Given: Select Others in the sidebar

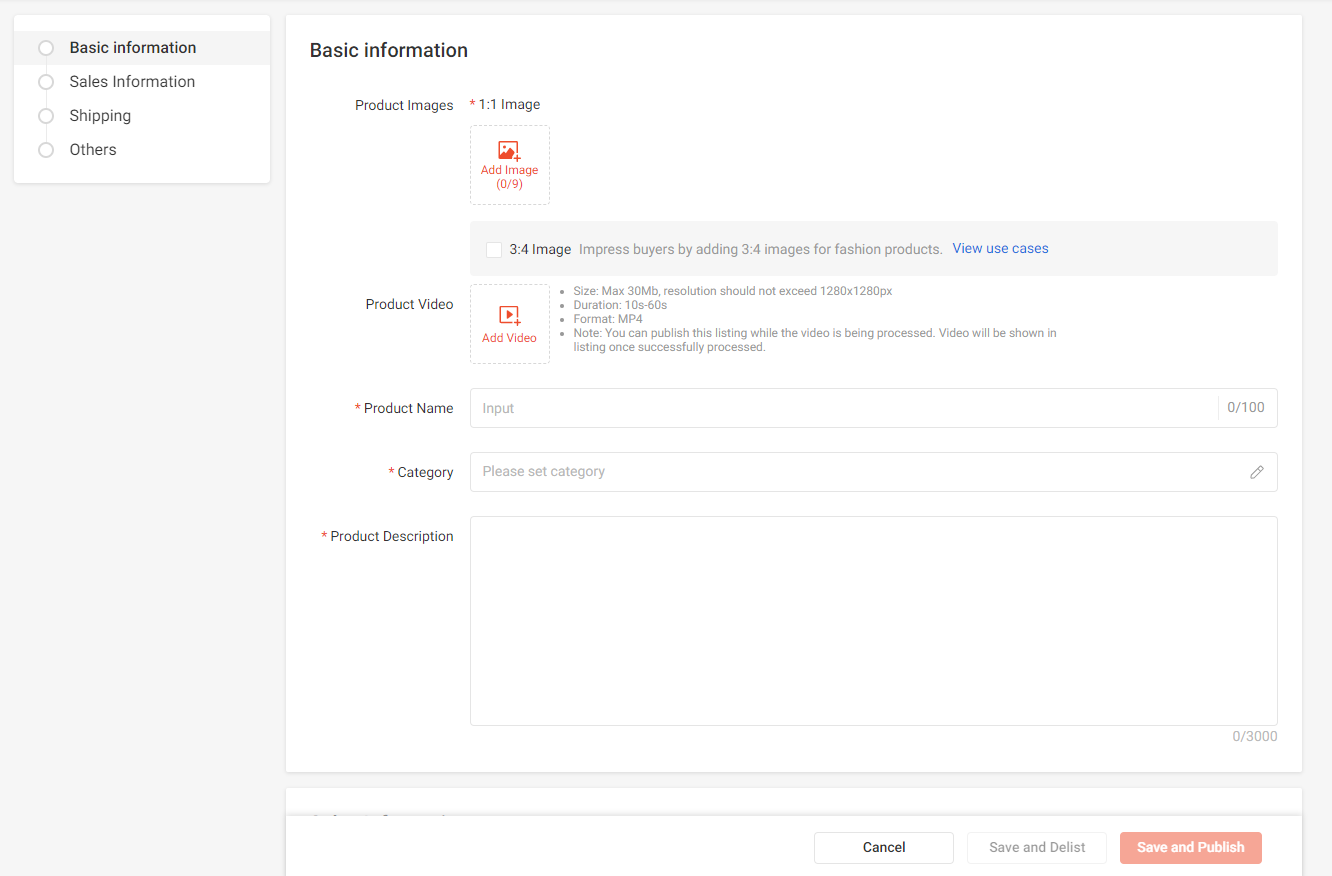Looking at the screenshot, I should pyautogui.click(x=93, y=150).
